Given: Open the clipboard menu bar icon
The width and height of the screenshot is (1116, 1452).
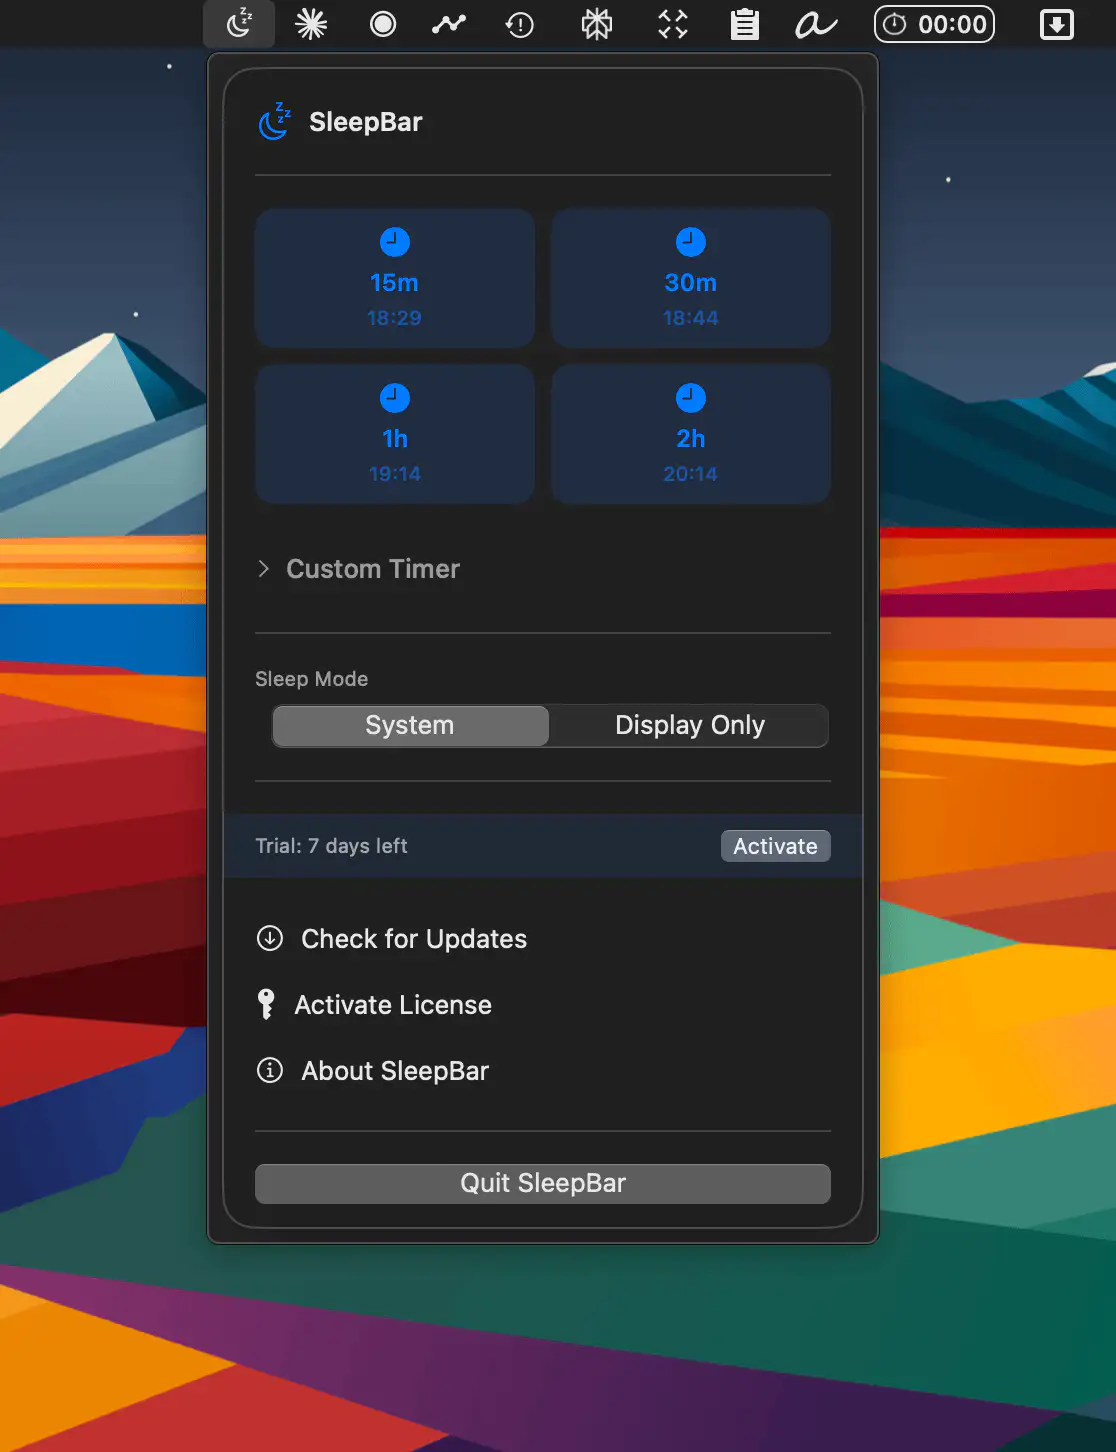Looking at the screenshot, I should (x=744, y=24).
